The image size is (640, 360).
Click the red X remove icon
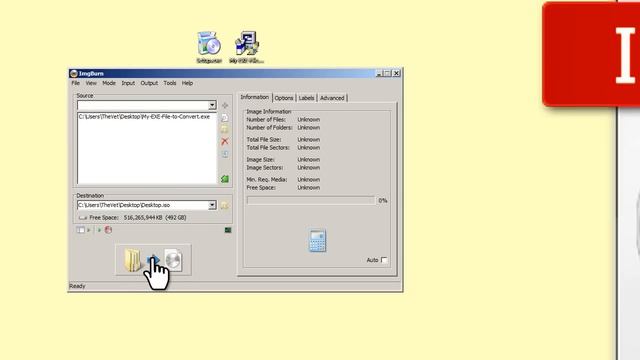(x=224, y=142)
